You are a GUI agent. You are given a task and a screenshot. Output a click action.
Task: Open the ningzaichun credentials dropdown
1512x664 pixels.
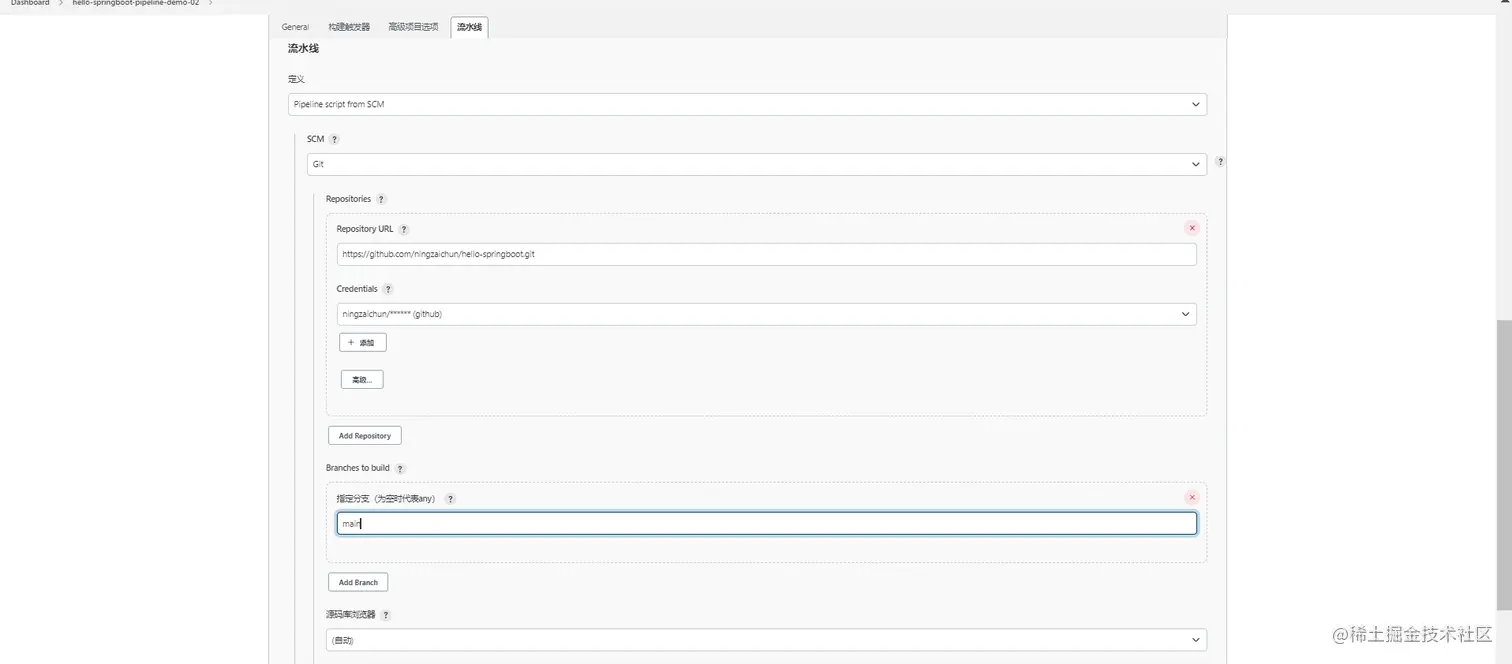pyautogui.click(x=767, y=314)
